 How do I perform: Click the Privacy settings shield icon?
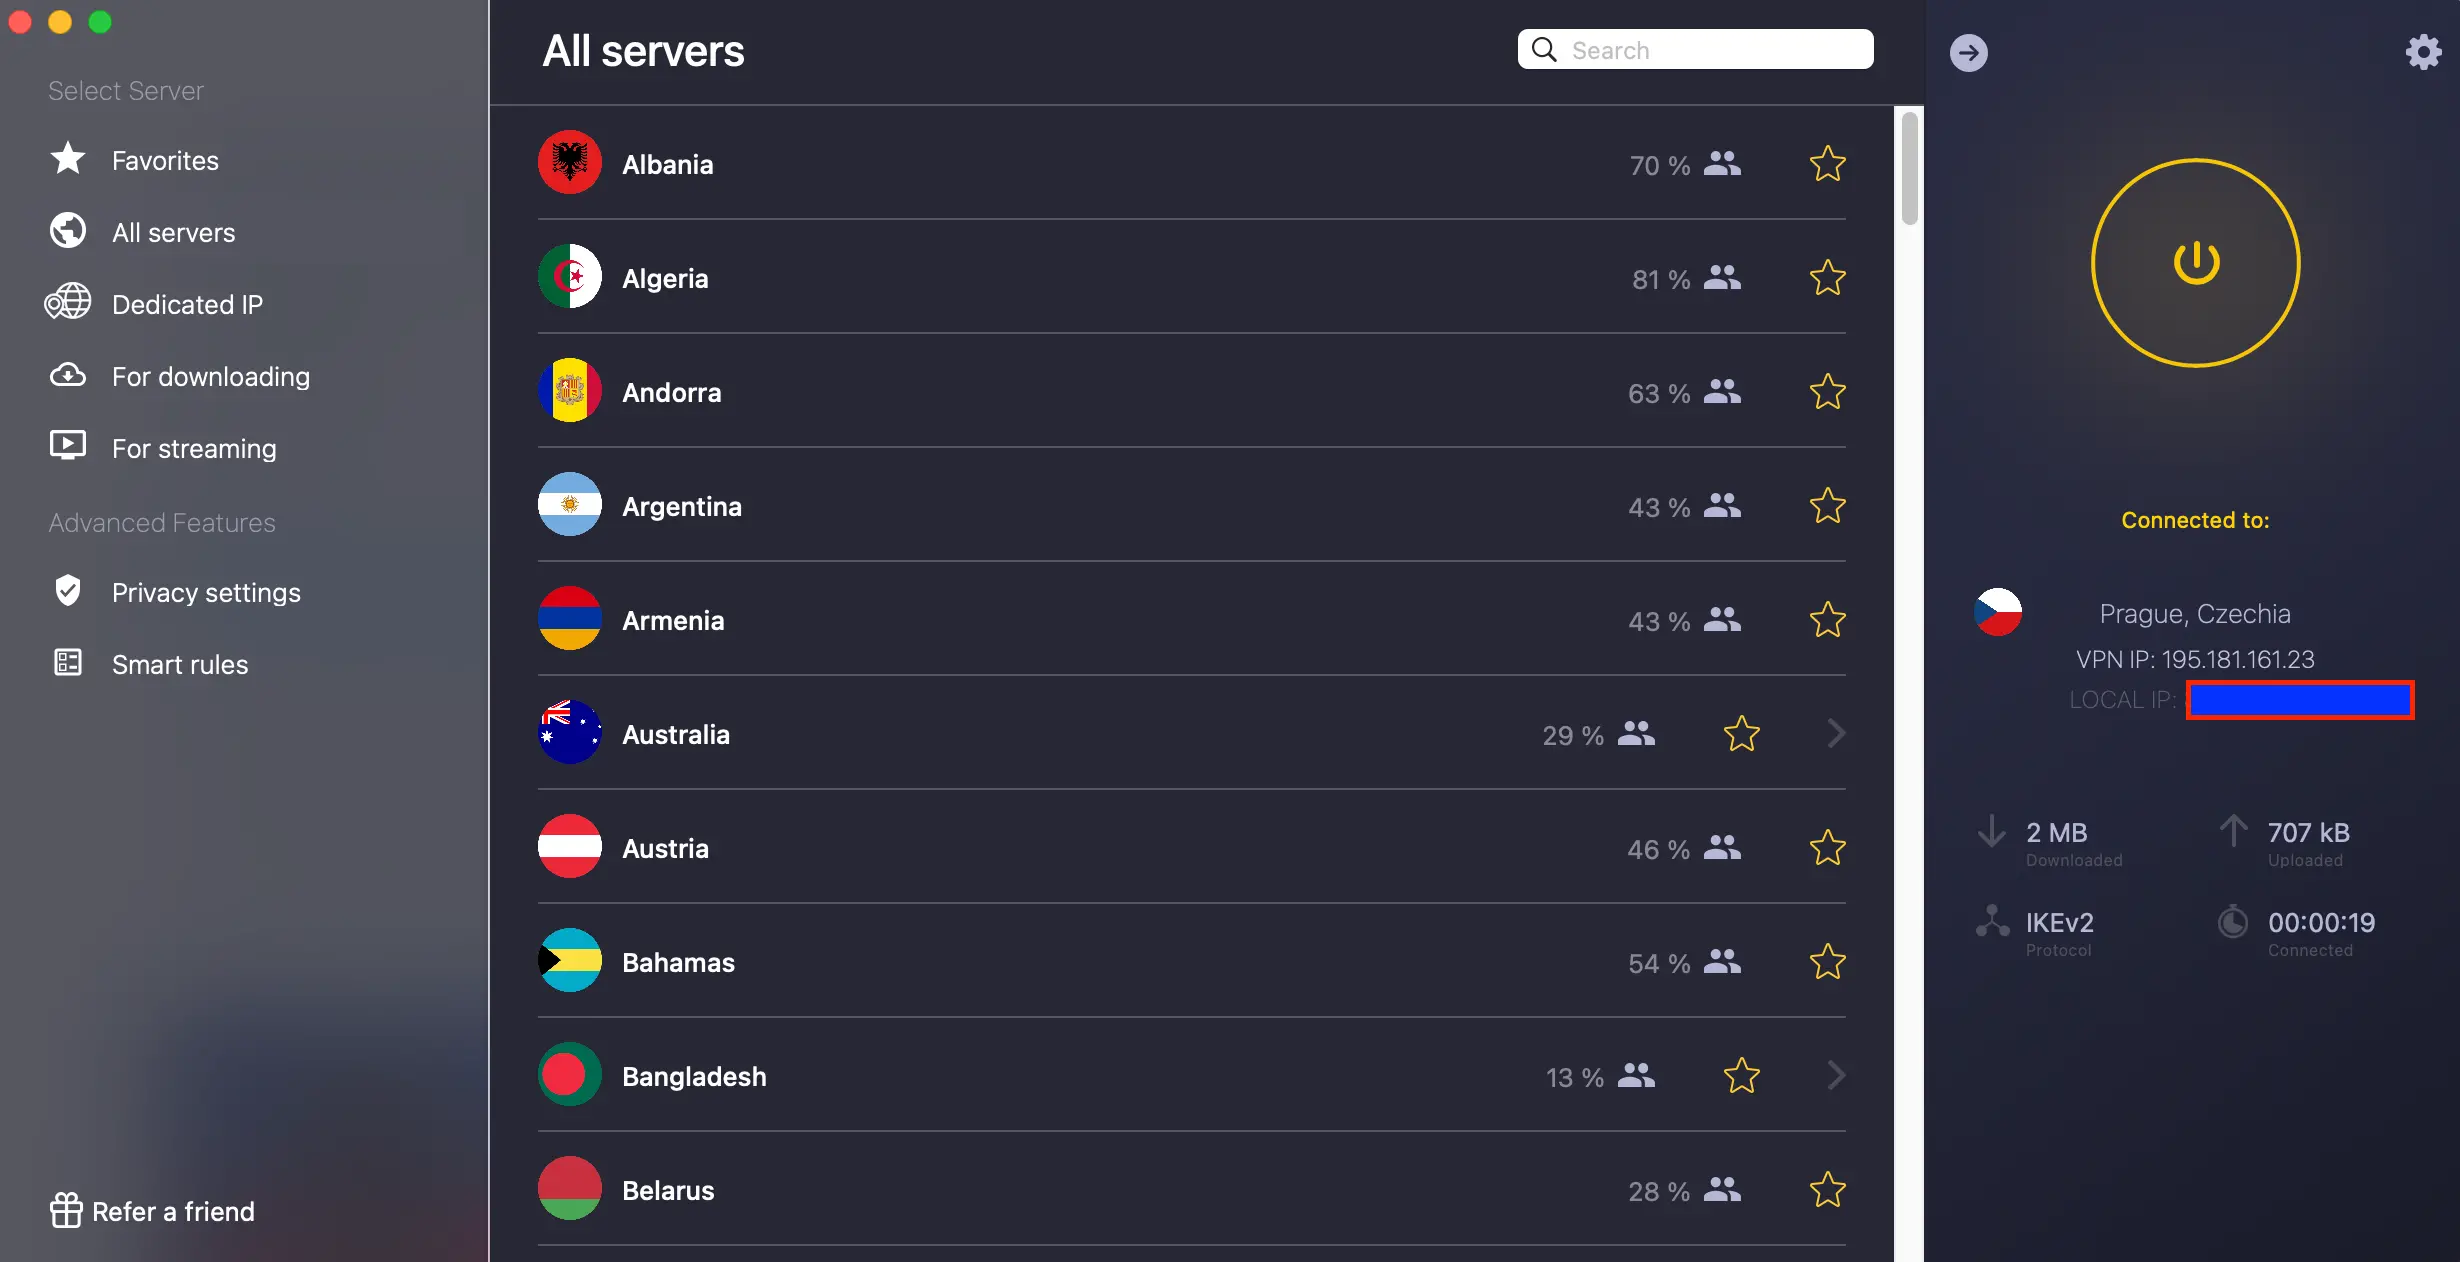coord(66,591)
